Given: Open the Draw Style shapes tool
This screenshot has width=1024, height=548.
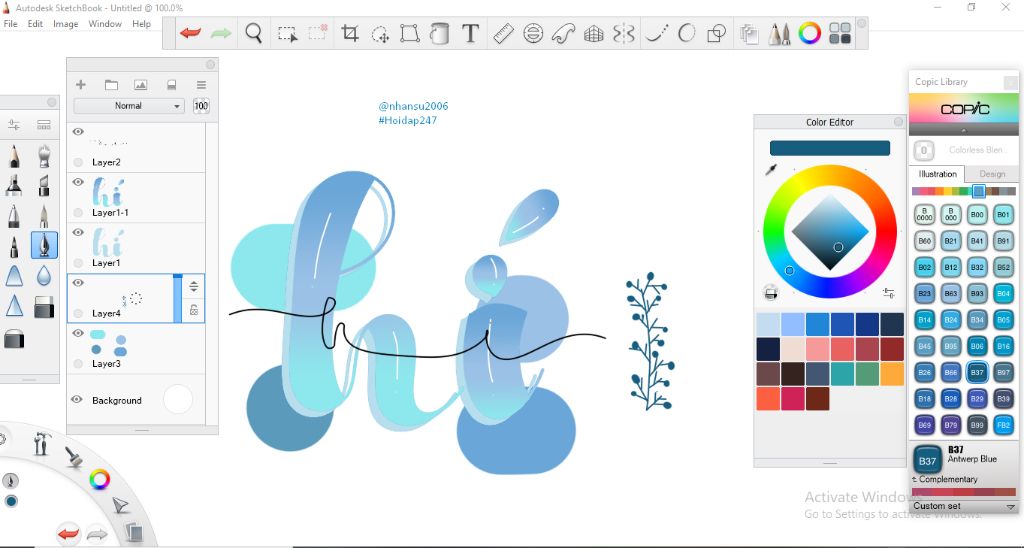Looking at the screenshot, I should [717, 33].
